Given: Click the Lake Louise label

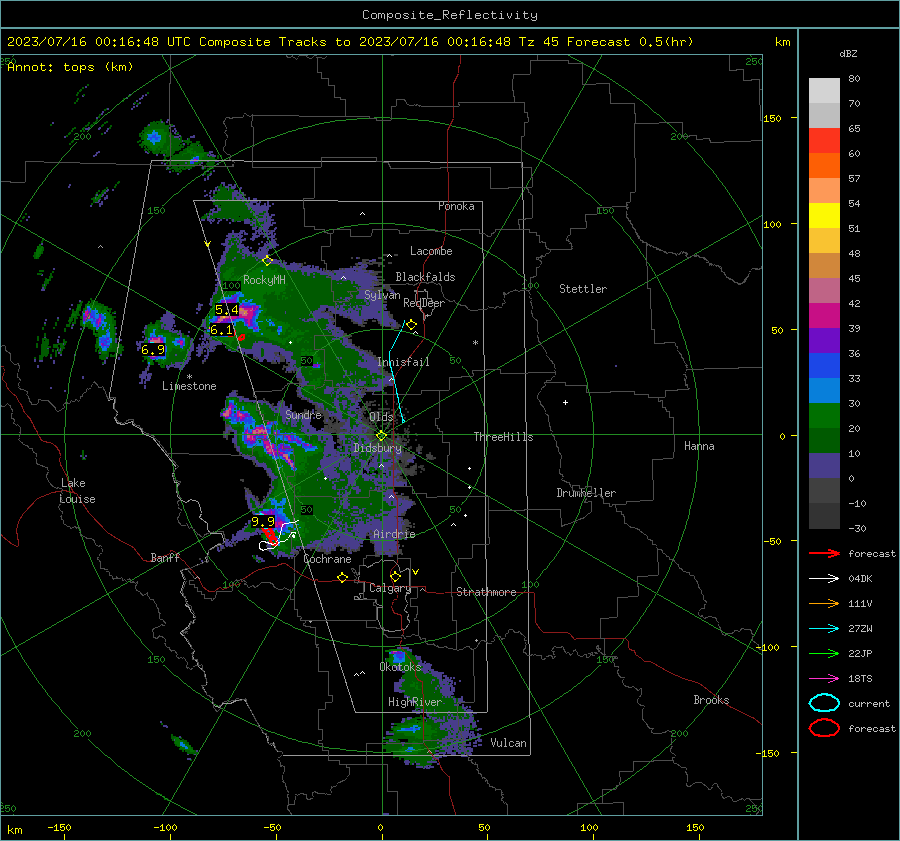Looking at the screenshot, I should click(77, 491).
